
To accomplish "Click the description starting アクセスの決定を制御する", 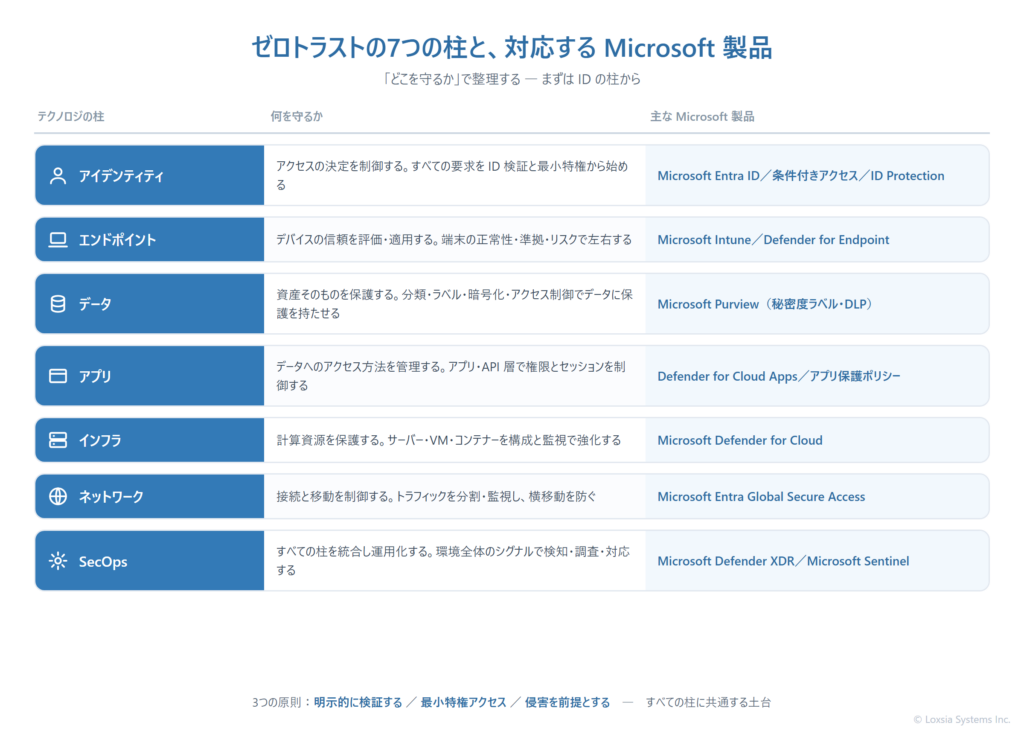I will pyautogui.click(x=452, y=176).
